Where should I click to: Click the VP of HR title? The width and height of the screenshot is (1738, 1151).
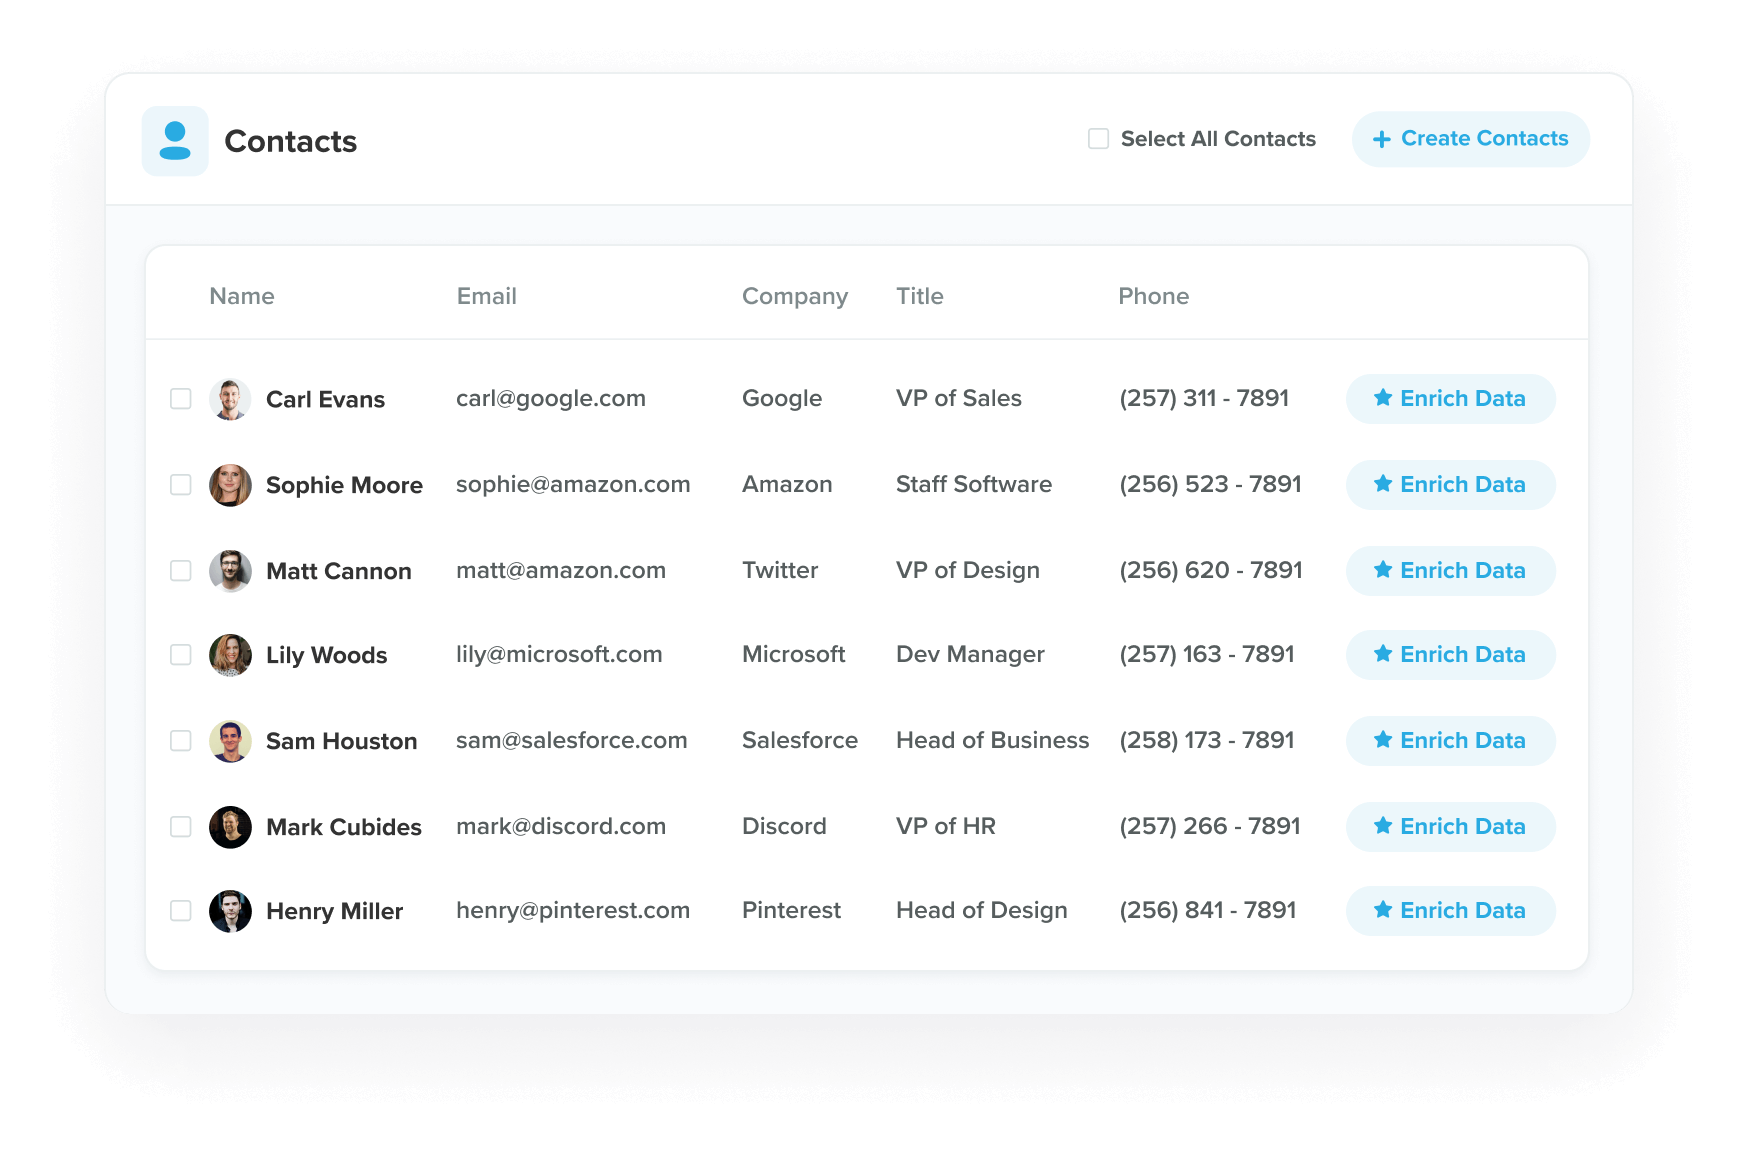(946, 826)
